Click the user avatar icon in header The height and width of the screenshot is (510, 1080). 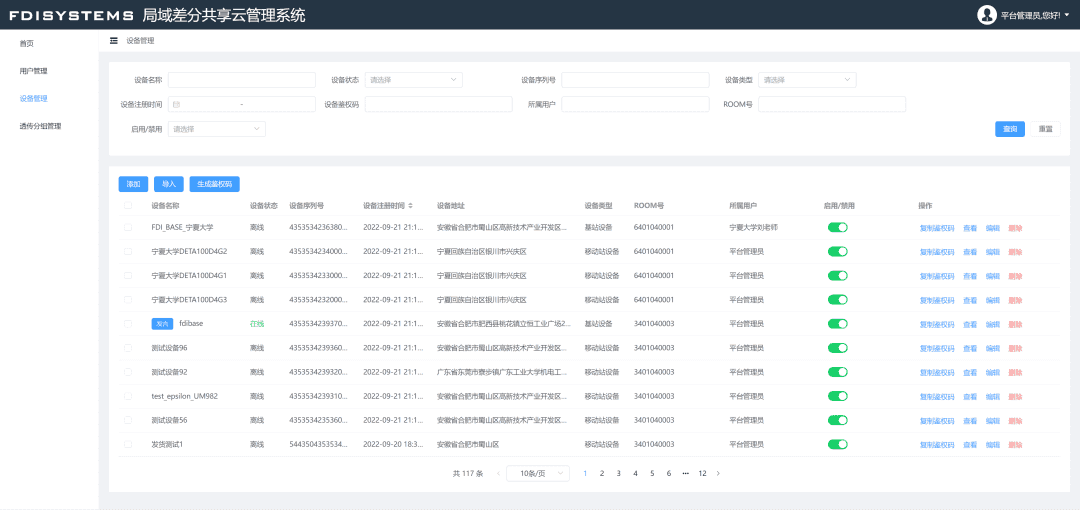987,15
